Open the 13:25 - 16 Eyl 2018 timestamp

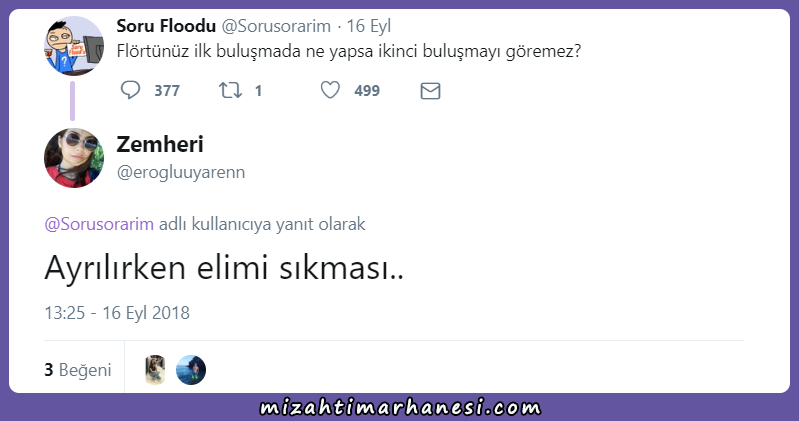(117, 312)
